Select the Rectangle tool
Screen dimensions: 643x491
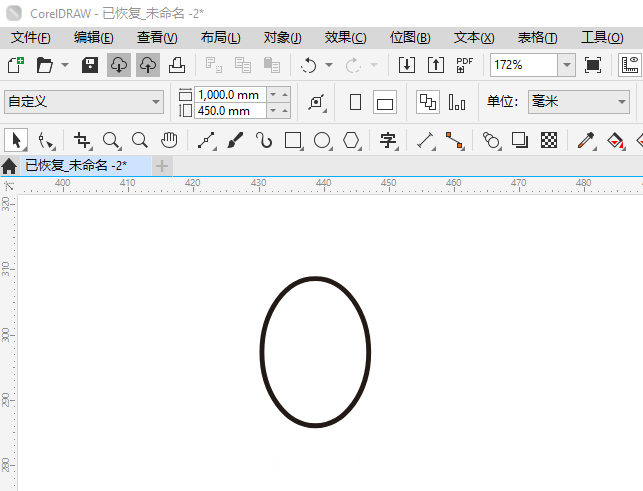click(x=293, y=140)
